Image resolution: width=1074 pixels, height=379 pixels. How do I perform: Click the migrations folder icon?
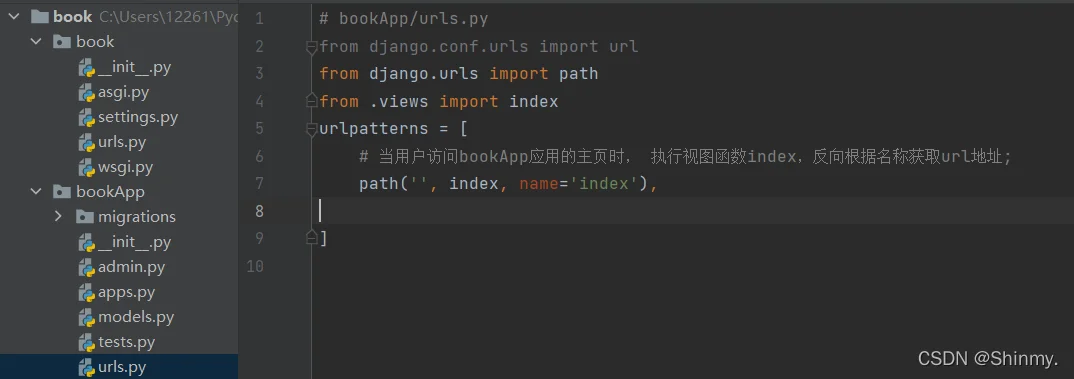pos(84,217)
